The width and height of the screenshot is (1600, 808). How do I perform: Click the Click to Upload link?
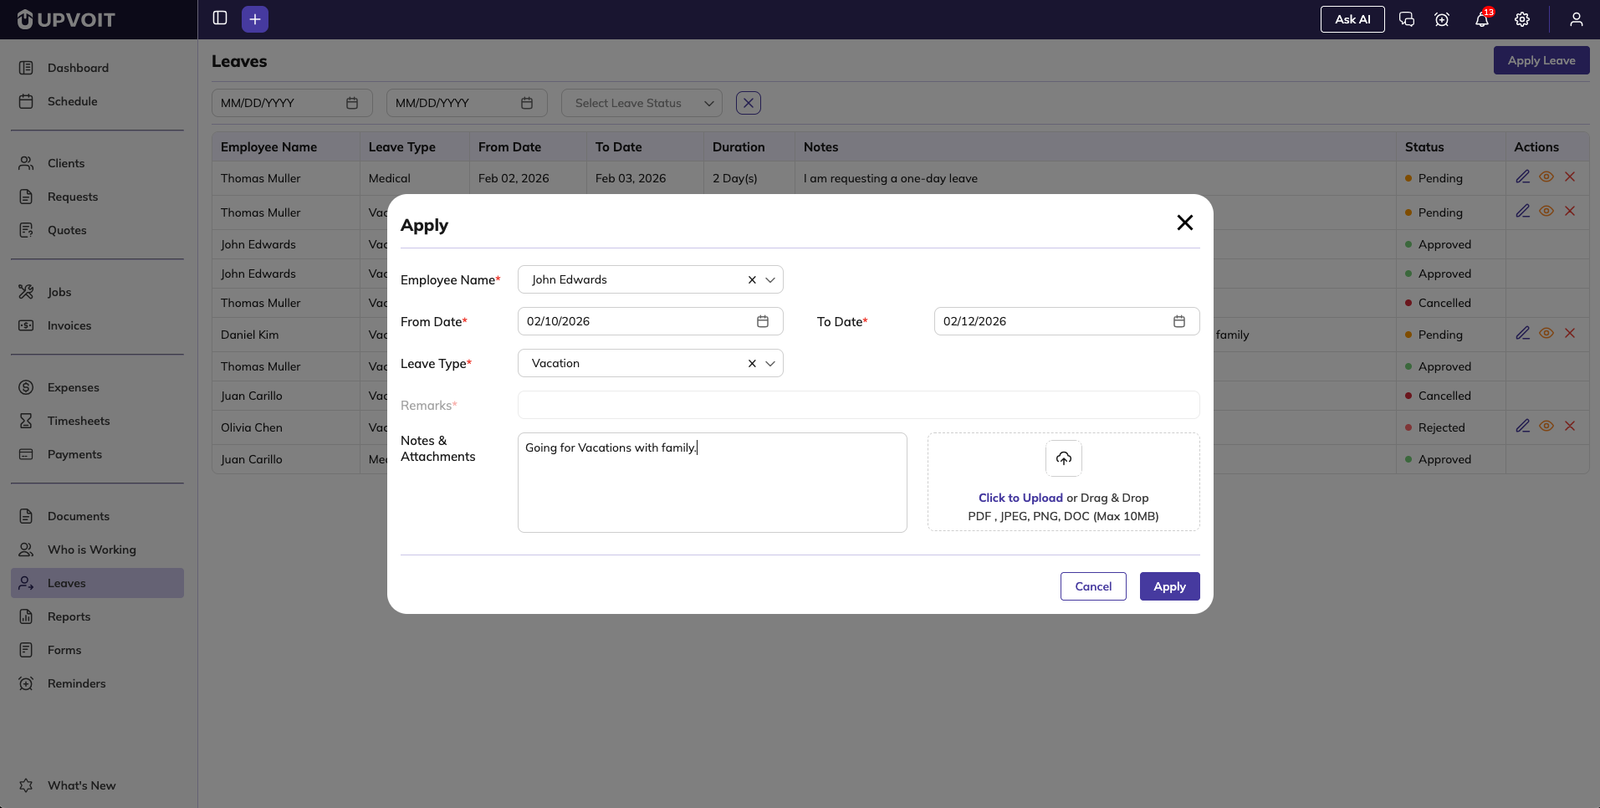[x=1020, y=498]
